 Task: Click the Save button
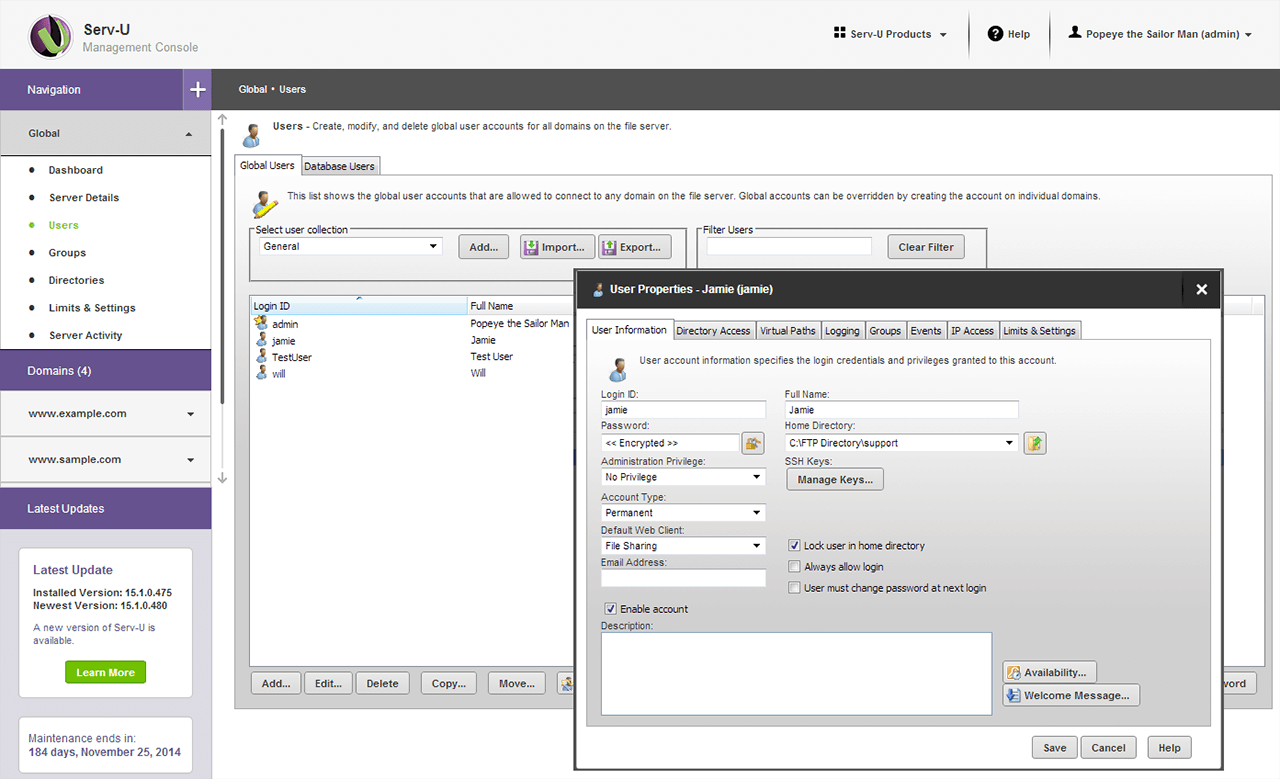1054,747
